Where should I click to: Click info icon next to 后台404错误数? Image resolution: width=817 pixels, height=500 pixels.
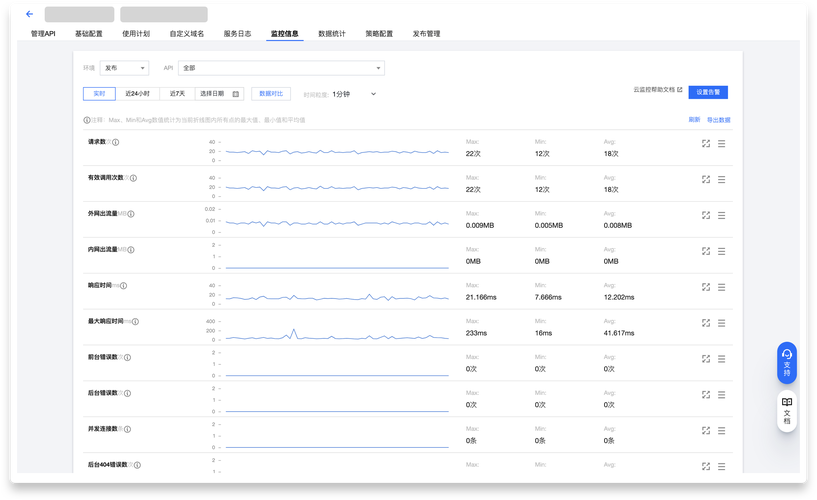(x=137, y=465)
